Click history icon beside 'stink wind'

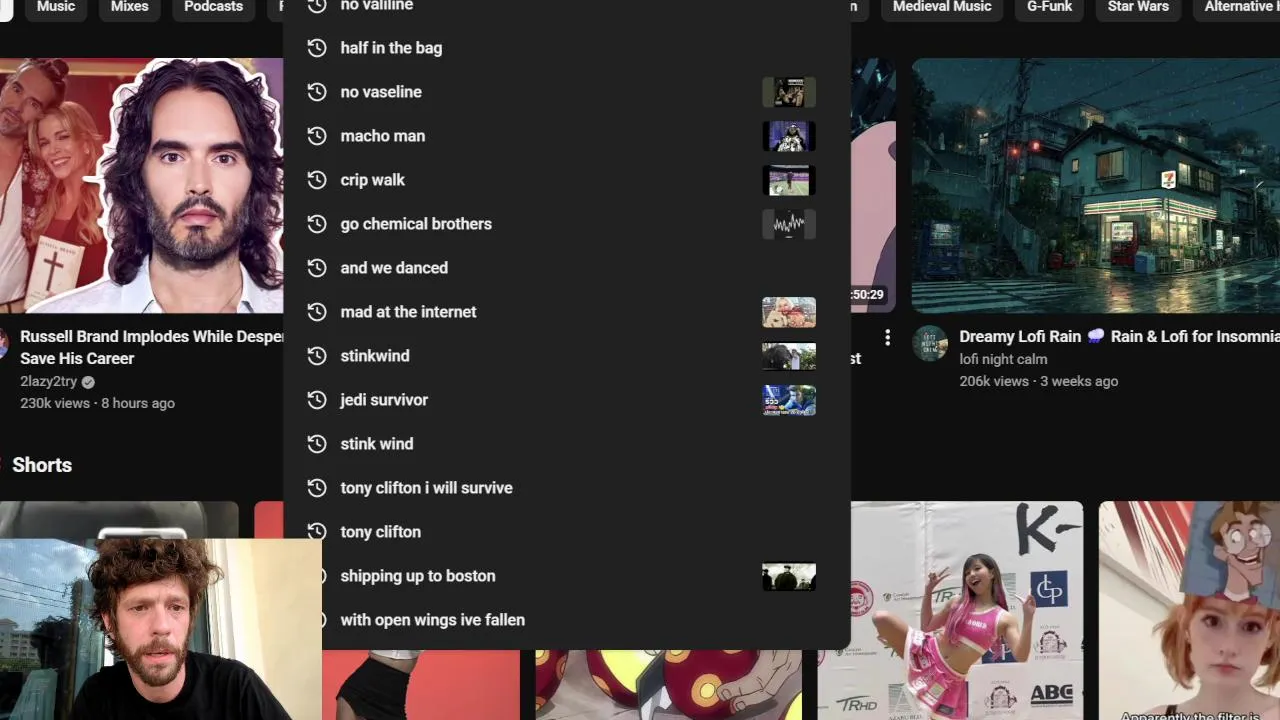tap(317, 444)
